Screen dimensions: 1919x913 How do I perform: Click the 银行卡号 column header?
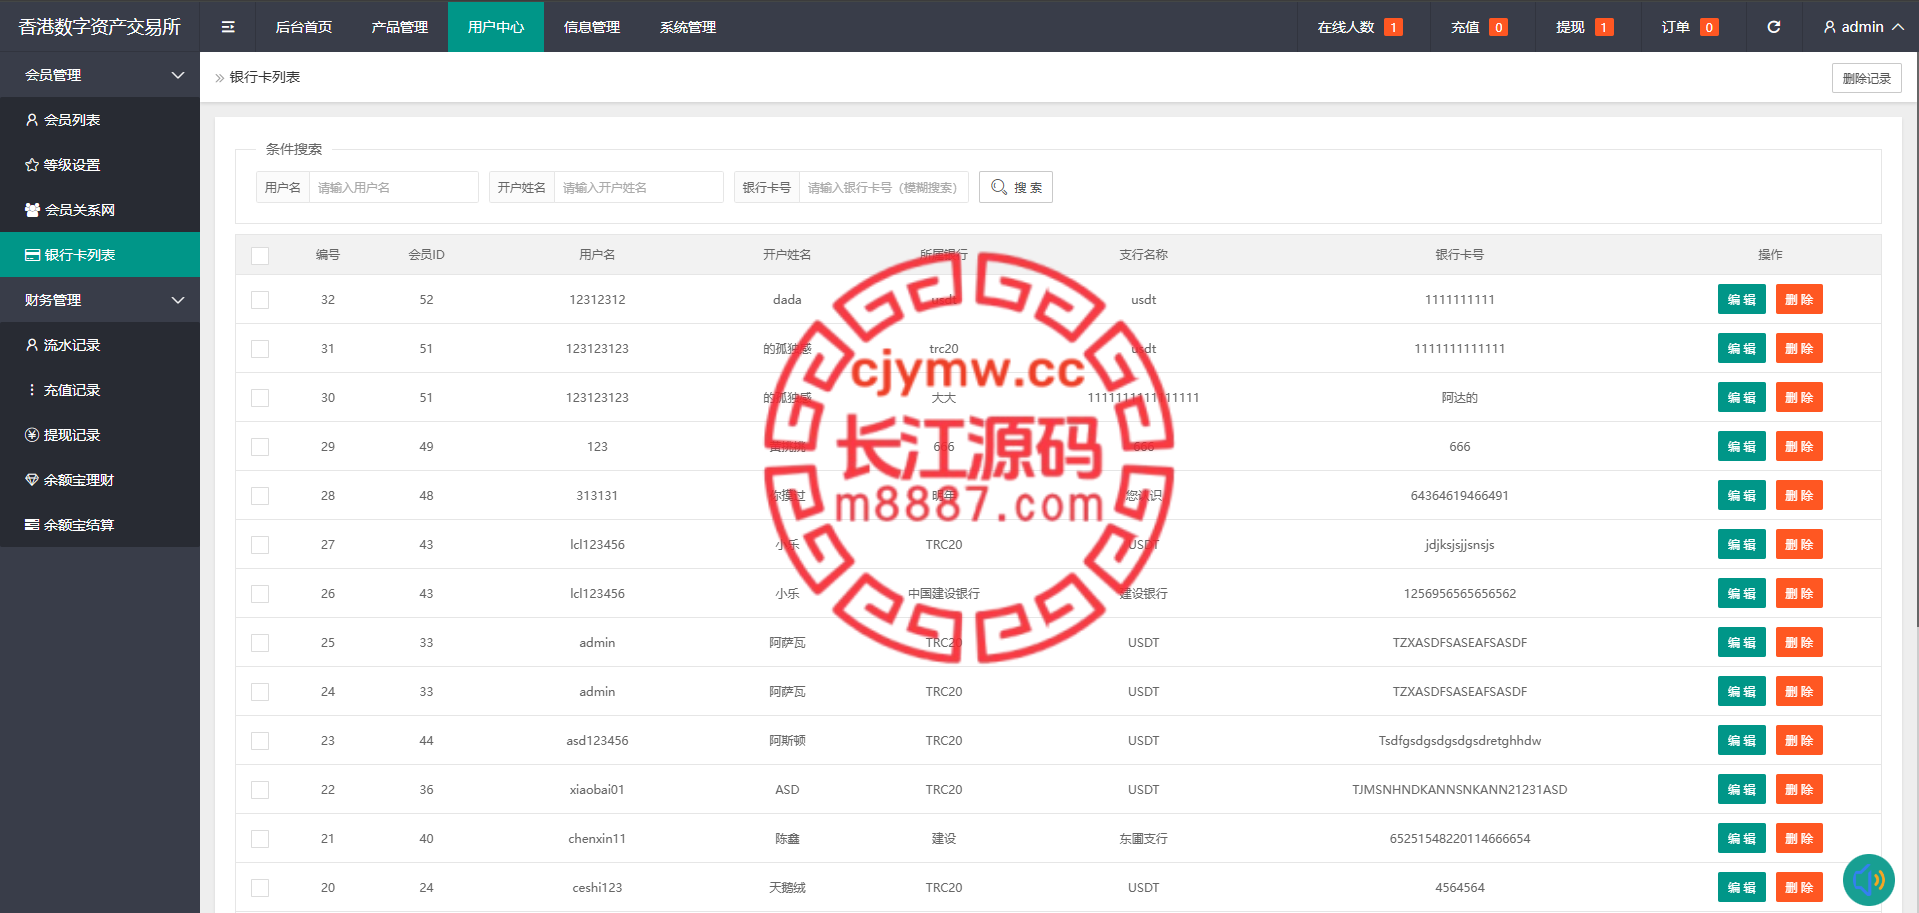[x=1460, y=255]
